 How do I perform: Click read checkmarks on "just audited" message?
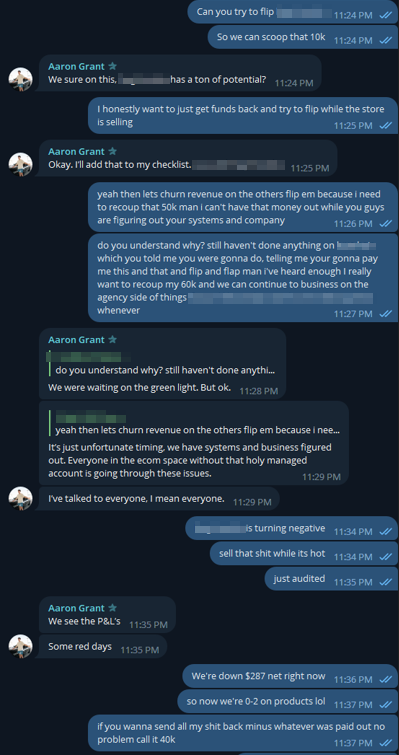coord(386,582)
